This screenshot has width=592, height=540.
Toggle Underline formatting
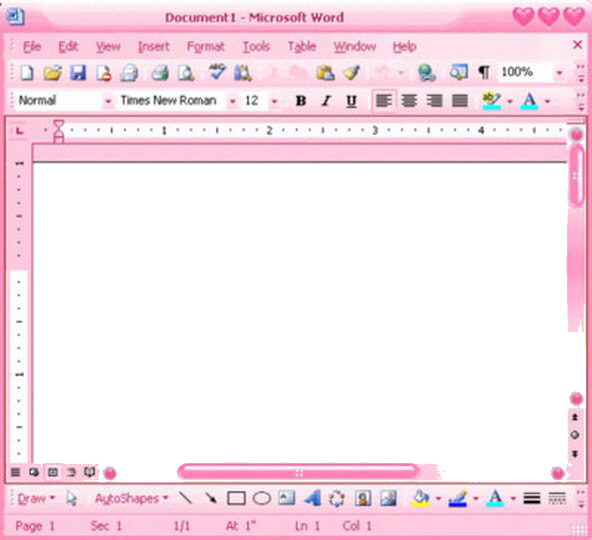click(x=352, y=101)
